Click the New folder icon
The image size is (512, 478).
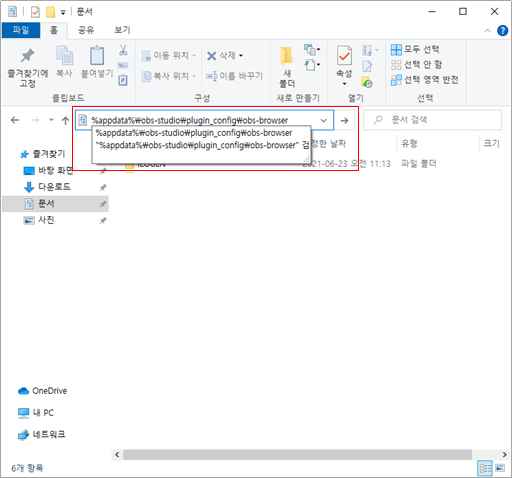(287, 56)
